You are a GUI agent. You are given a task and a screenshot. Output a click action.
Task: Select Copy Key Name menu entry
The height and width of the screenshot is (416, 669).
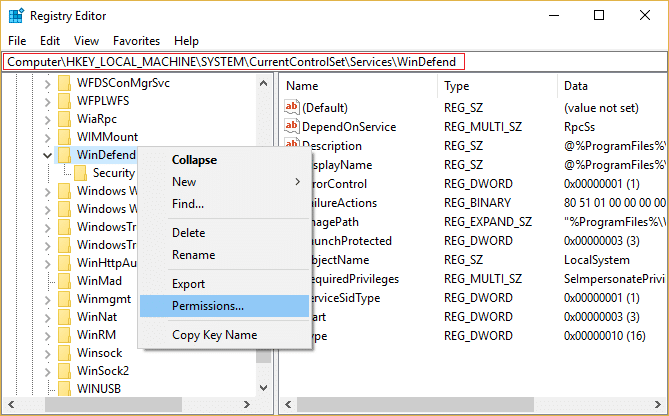214,335
